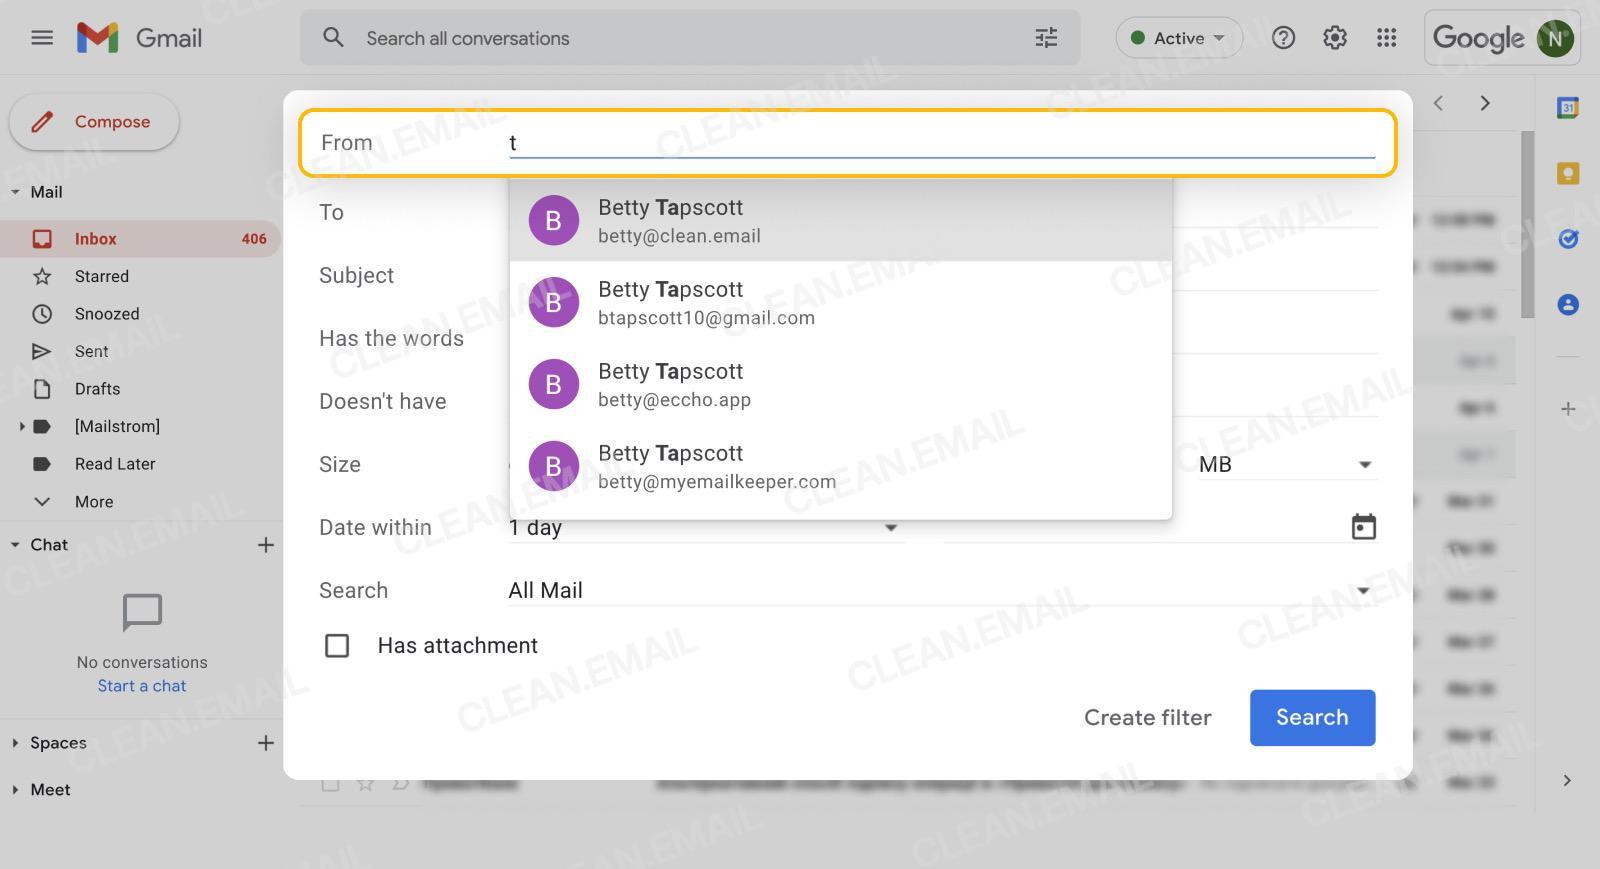Open Settings gear icon
The height and width of the screenshot is (869, 1600).
click(x=1334, y=38)
